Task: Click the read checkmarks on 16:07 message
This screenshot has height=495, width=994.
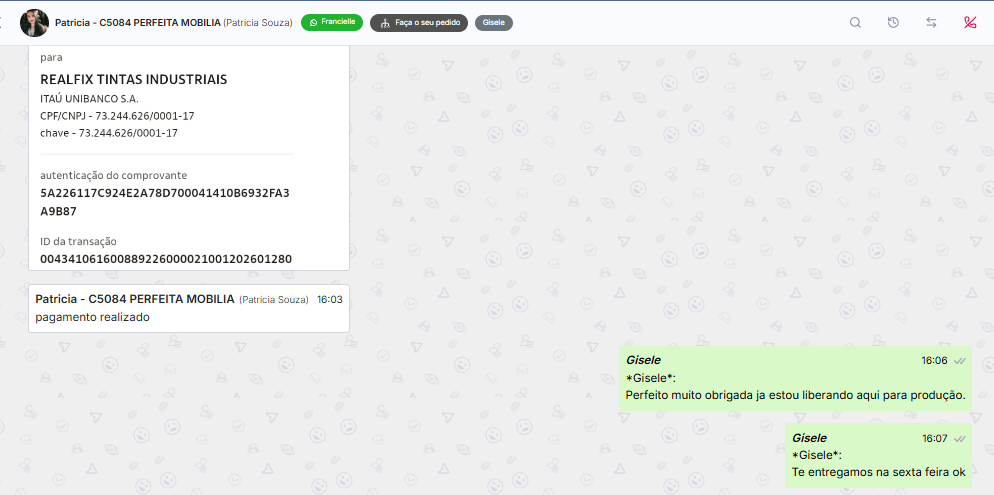Action: click(x=960, y=439)
